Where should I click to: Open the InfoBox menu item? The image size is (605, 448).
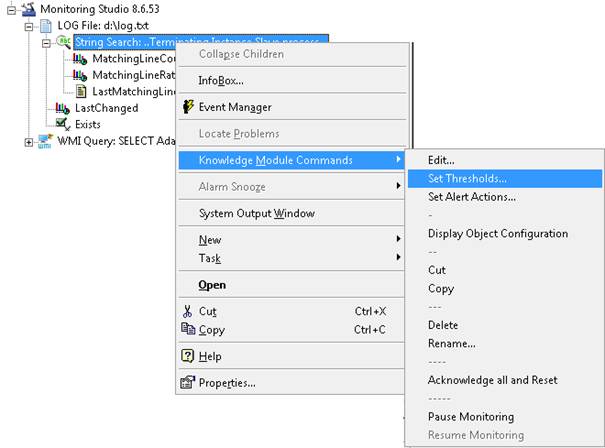pyautogui.click(x=220, y=80)
